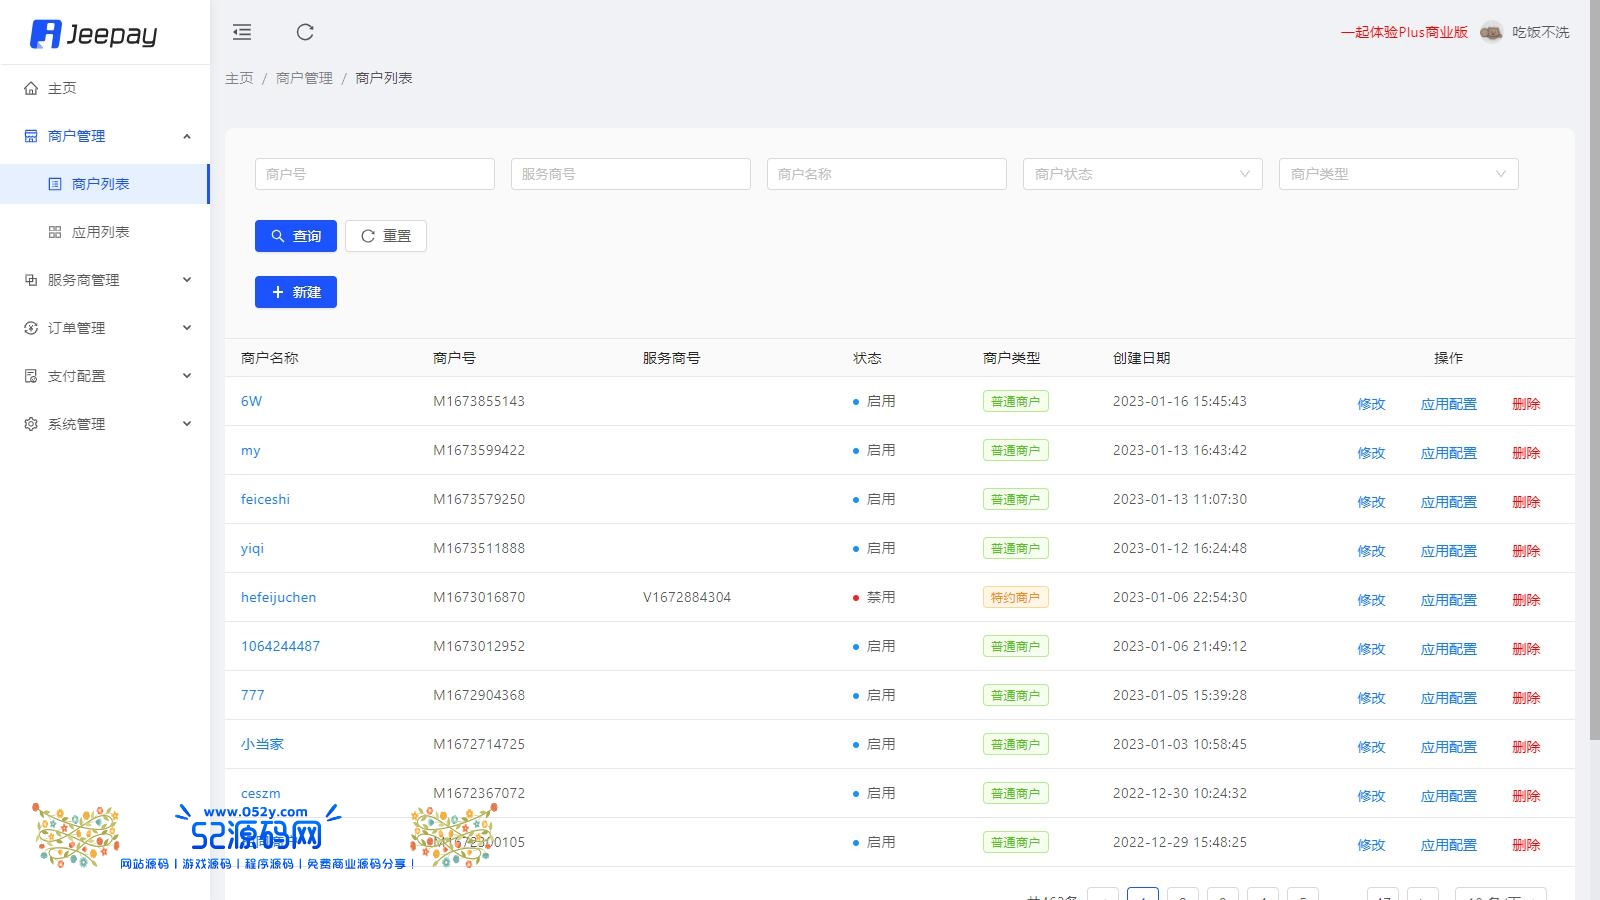The height and width of the screenshot is (900, 1600).
Task: Reset filters with the 重置 button
Action: (x=386, y=236)
